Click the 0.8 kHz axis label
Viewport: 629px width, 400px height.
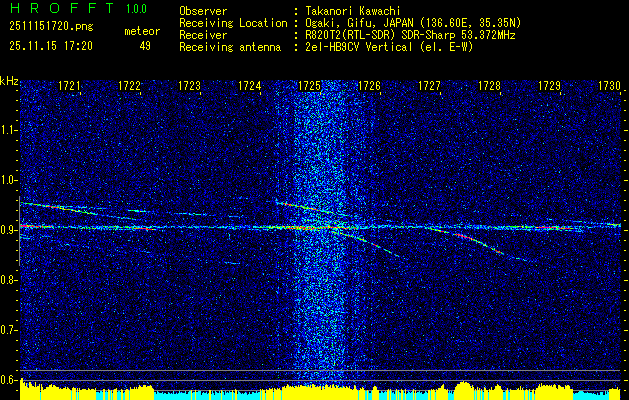coord(8,280)
